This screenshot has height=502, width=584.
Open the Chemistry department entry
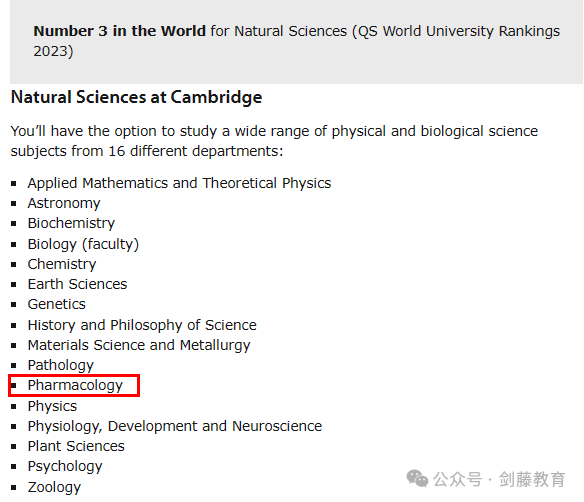tap(62, 264)
